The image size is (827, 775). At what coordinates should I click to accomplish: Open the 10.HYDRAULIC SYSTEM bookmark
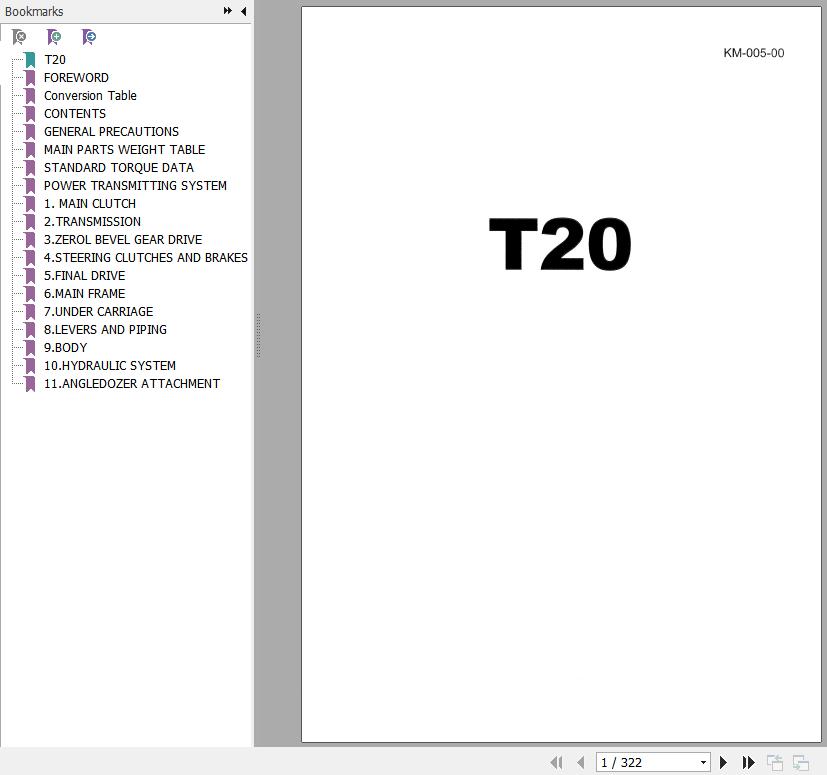tap(110, 365)
